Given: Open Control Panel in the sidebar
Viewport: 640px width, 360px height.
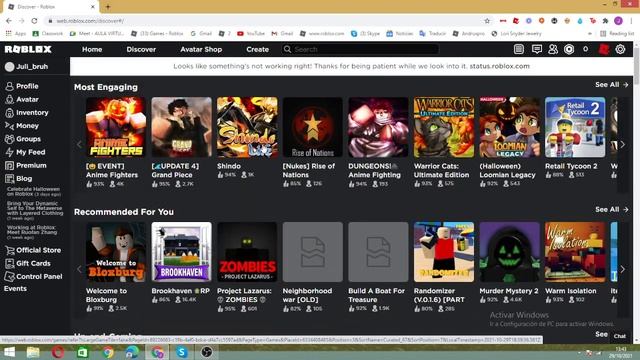Looking at the screenshot, I should [x=33, y=276].
